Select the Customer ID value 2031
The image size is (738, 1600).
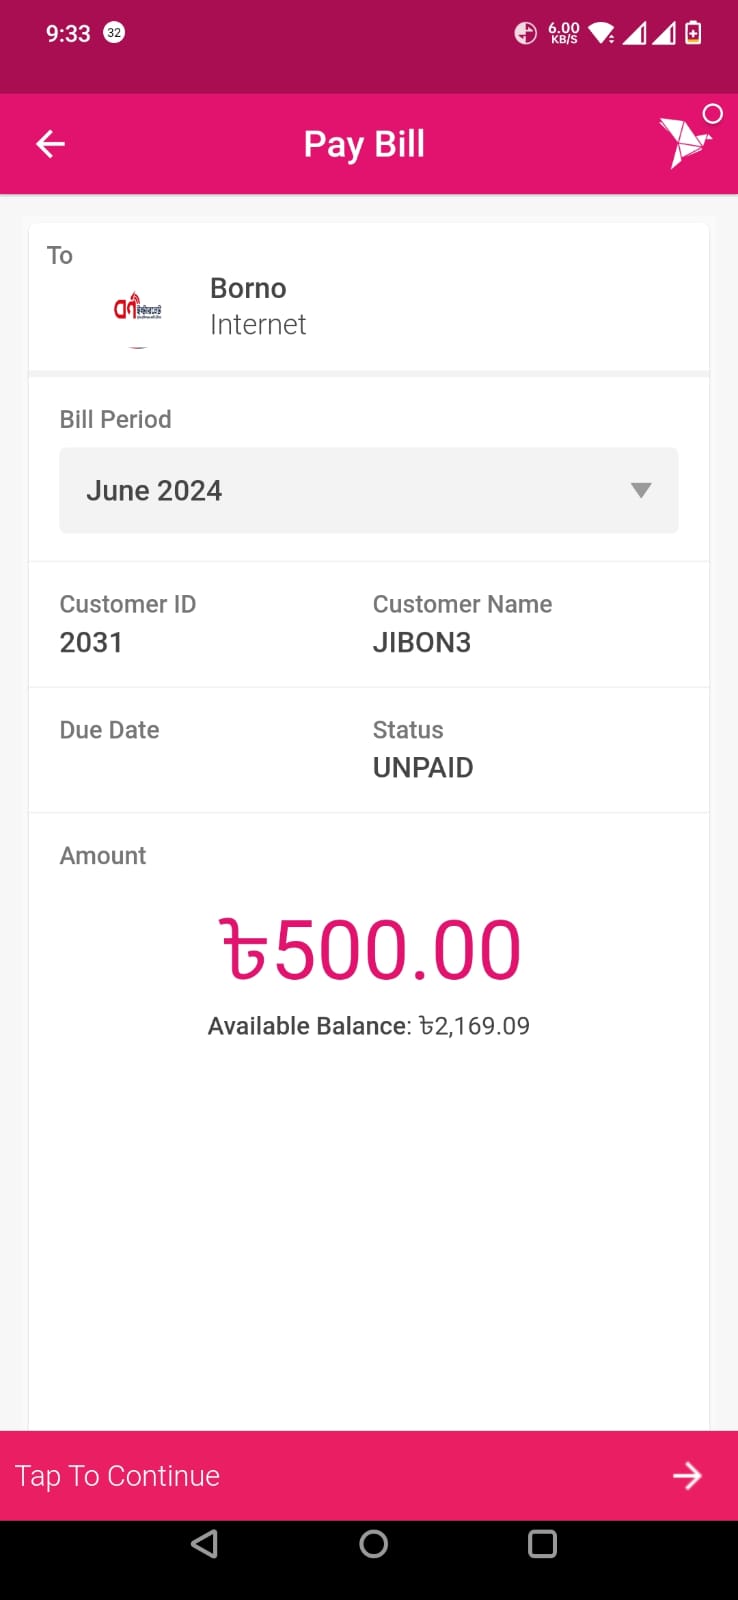point(91,642)
